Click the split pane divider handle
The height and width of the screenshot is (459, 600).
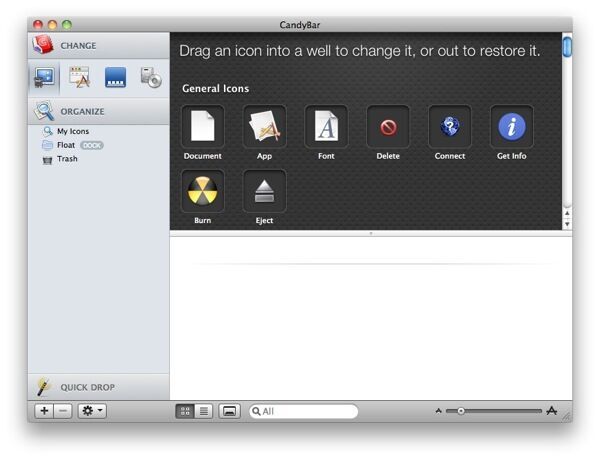(x=371, y=233)
